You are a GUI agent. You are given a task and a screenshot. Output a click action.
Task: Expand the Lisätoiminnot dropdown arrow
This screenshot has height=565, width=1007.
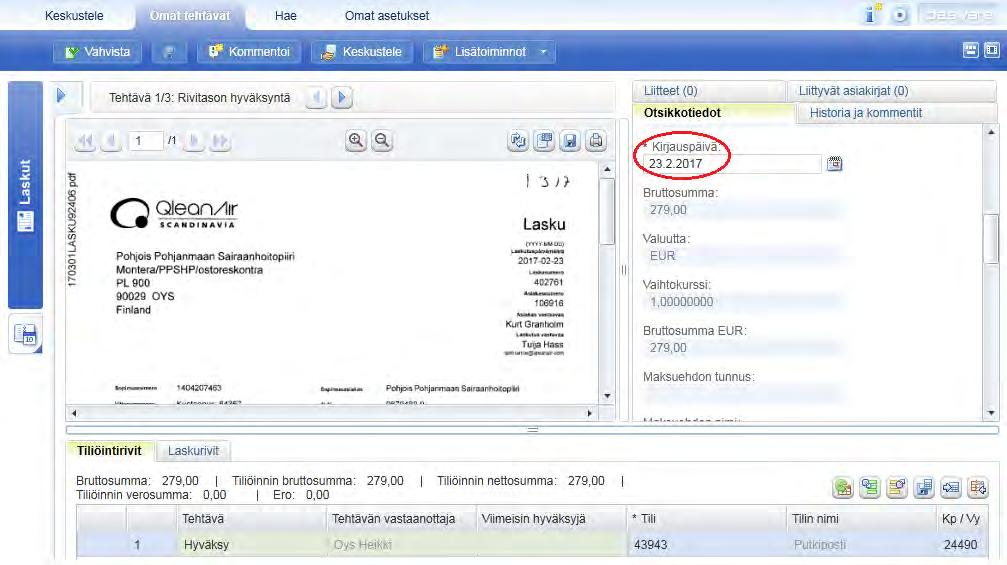[544, 51]
